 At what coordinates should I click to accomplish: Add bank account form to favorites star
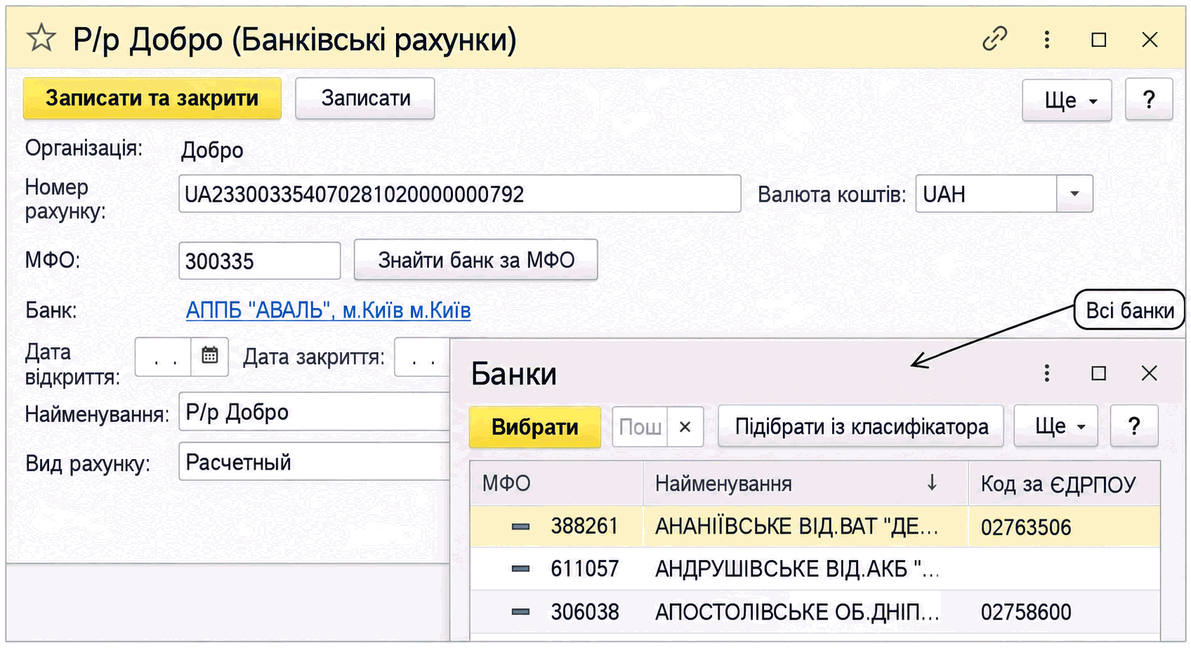pos(42,38)
